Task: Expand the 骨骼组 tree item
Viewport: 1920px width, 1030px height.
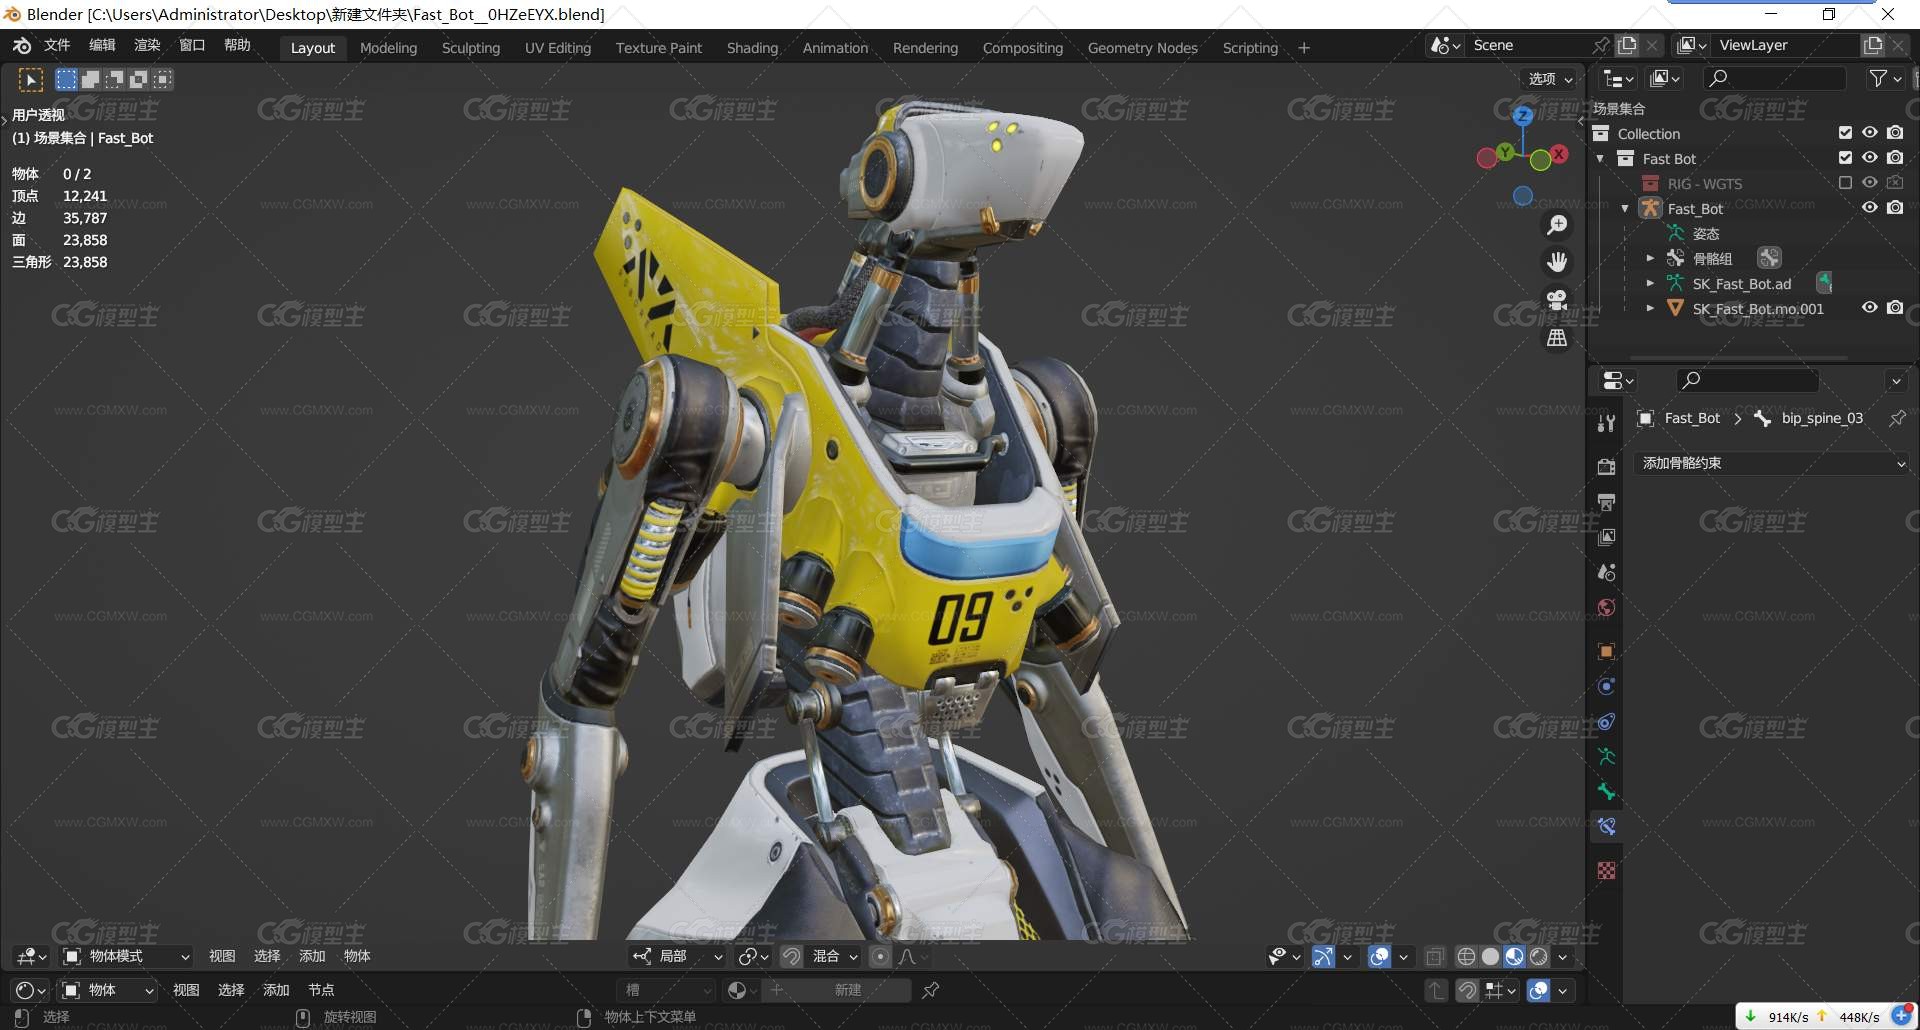Action: point(1650,259)
